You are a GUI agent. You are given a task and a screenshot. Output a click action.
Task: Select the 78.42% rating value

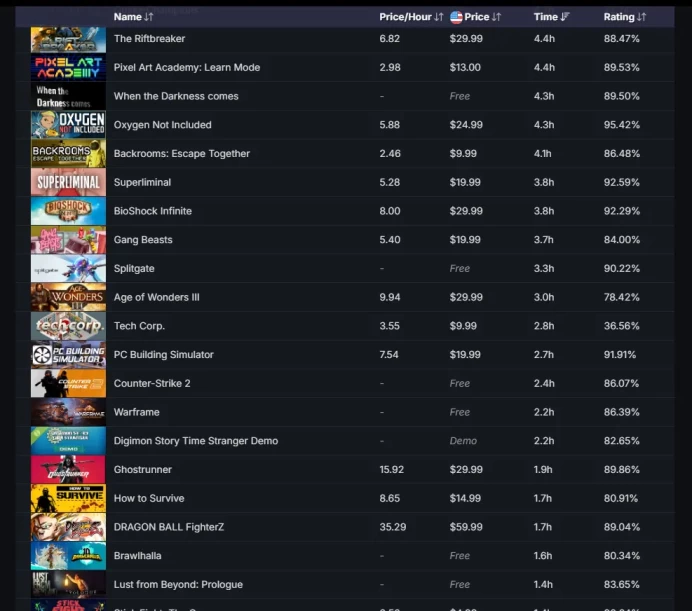click(x=621, y=297)
